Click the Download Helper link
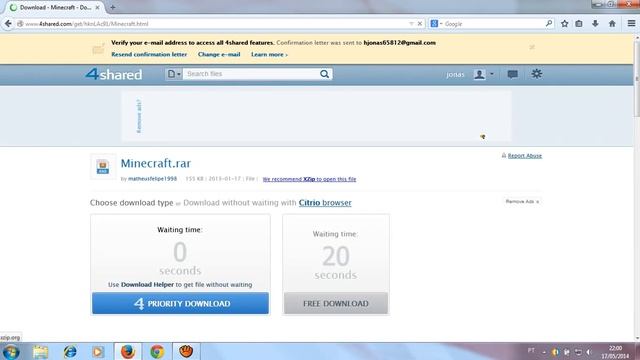This screenshot has height=360, width=640. (147, 284)
